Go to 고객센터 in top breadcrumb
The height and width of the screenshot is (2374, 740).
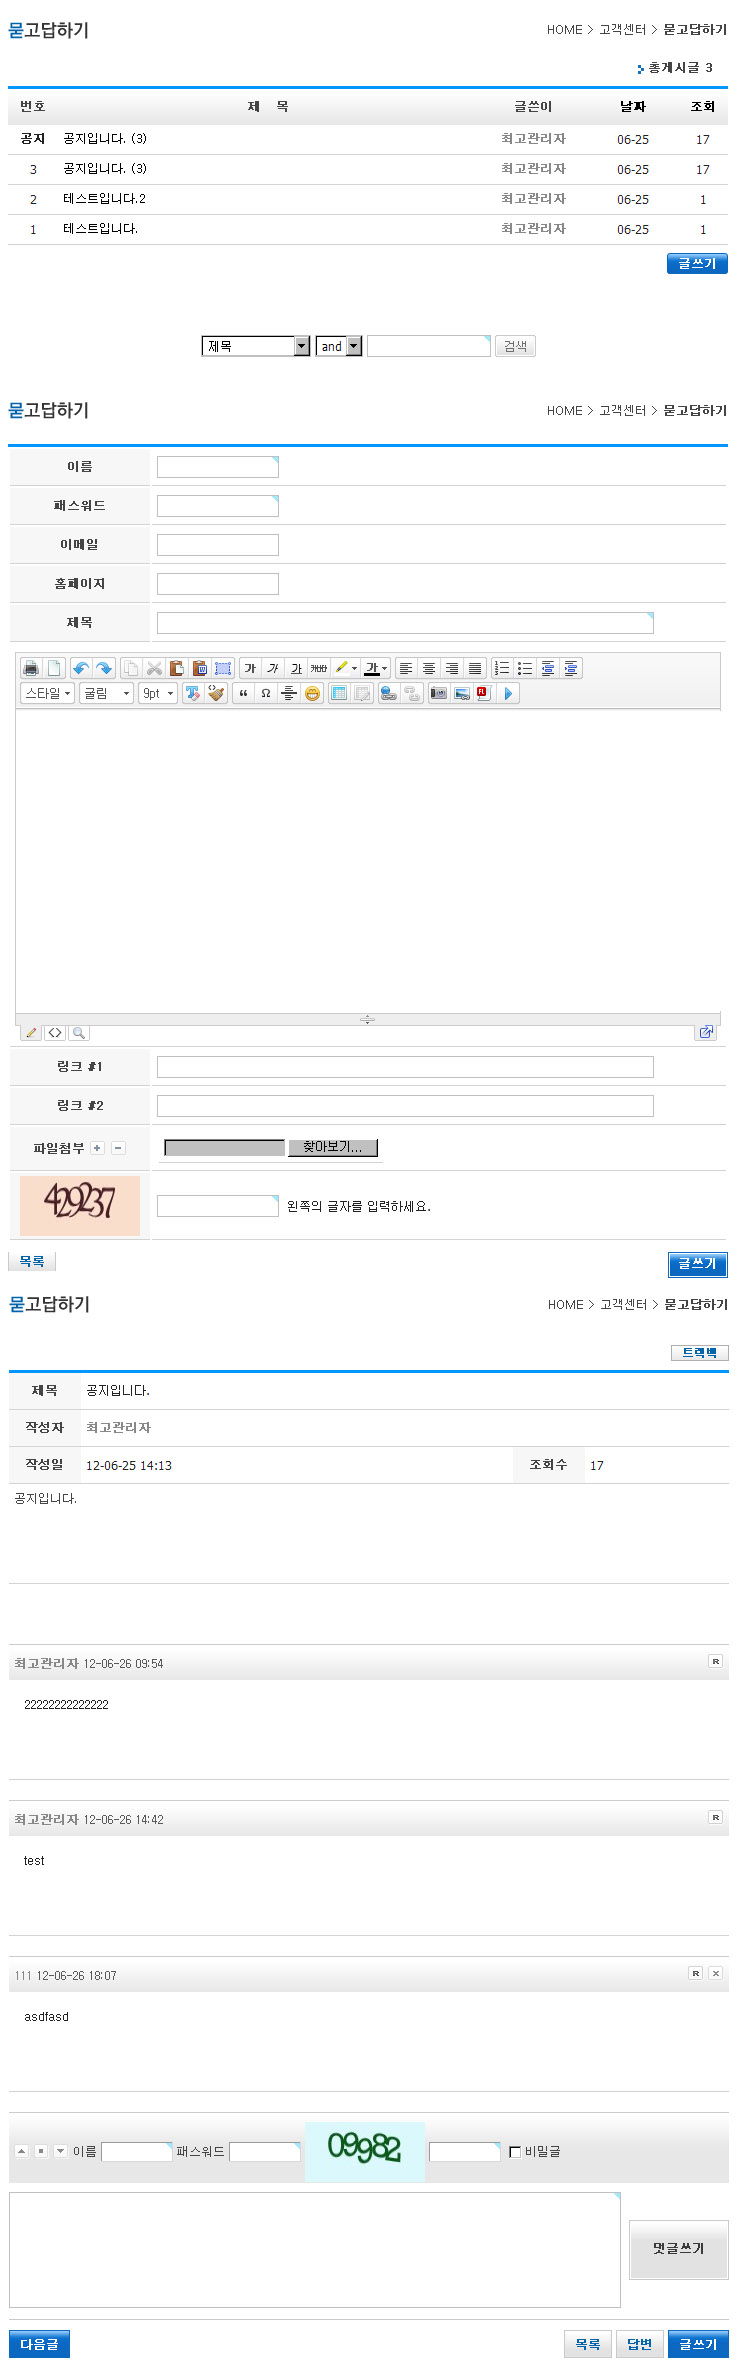tap(622, 30)
